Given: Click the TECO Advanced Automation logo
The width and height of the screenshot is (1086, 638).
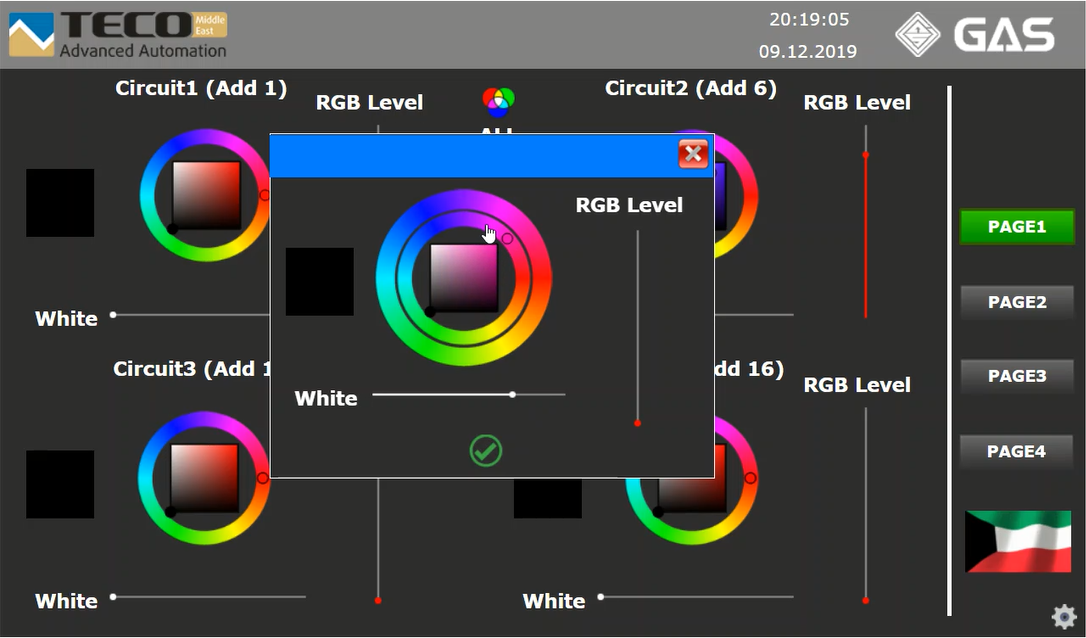Looking at the screenshot, I should click(118, 35).
